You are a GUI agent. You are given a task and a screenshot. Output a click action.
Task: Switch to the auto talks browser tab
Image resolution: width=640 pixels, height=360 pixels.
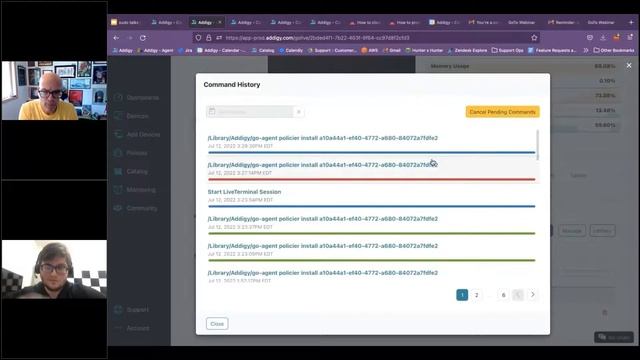pos(126,22)
